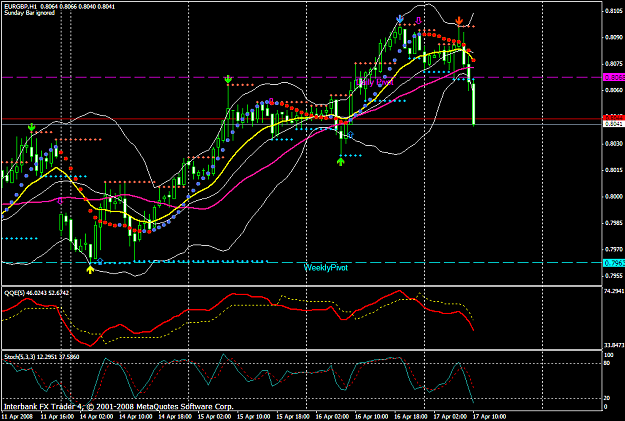Select the orange down arrow signal near 17 Apr
Viewport: 625px width, 421px height.
459,20
